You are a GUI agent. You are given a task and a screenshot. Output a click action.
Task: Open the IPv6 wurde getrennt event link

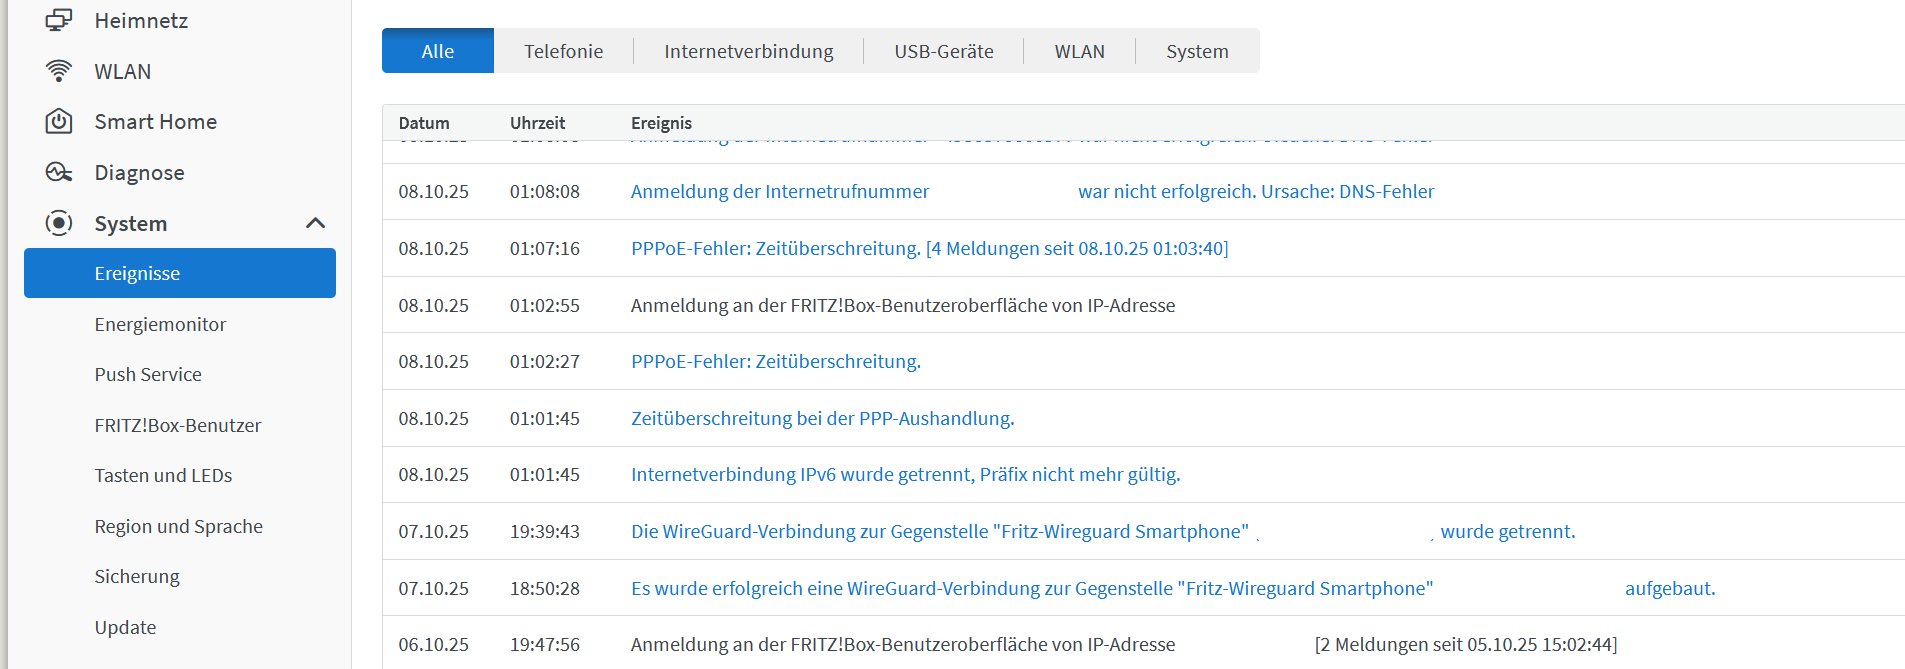coord(905,474)
